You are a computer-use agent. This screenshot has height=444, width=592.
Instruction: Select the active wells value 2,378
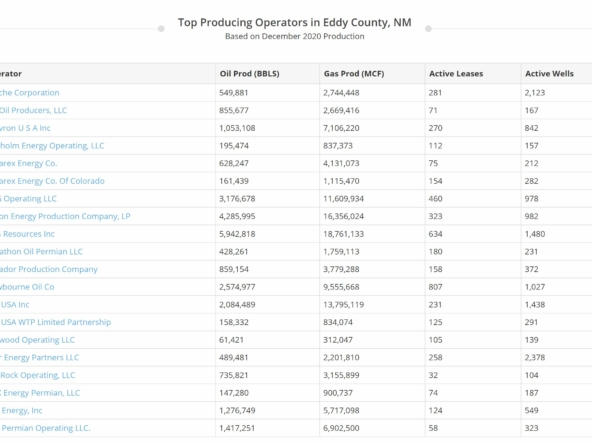click(x=535, y=358)
